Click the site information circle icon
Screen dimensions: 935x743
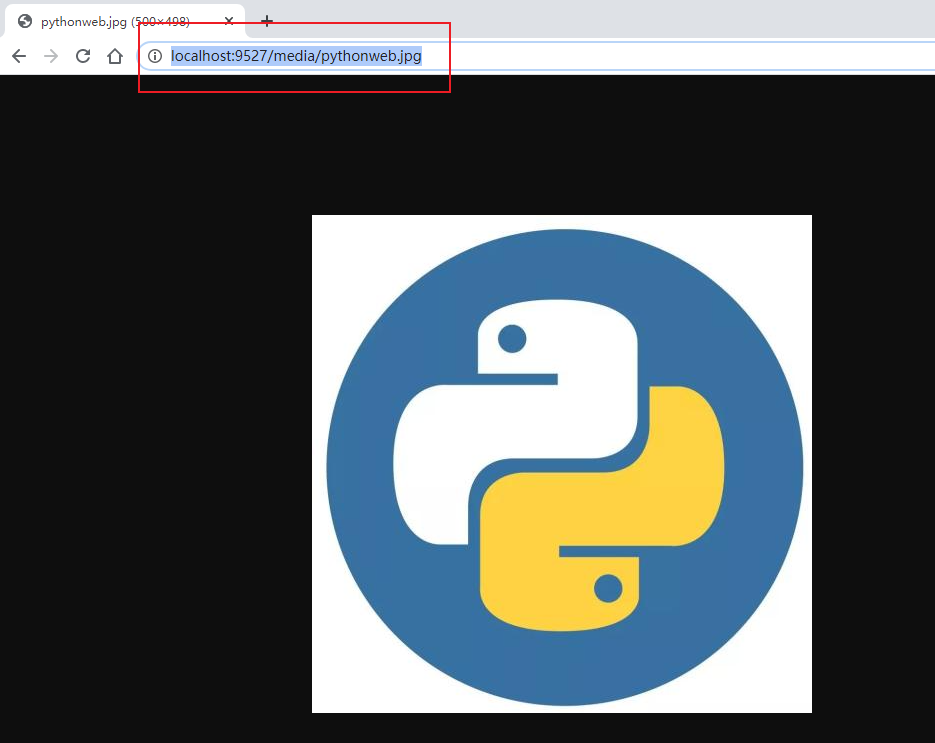pos(155,56)
